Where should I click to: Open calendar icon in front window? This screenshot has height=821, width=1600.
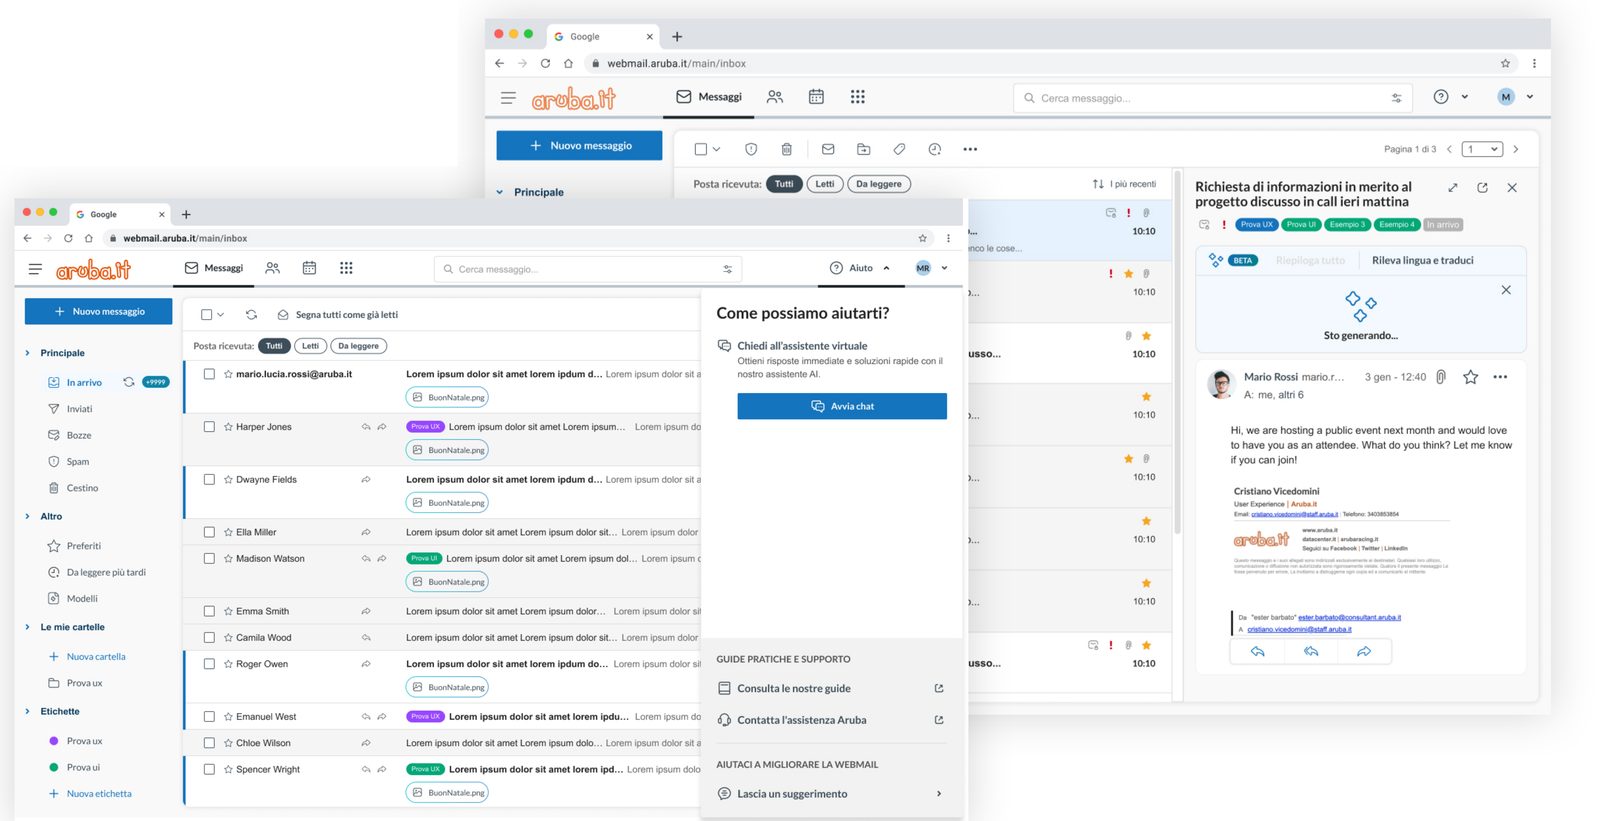coord(309,268)
